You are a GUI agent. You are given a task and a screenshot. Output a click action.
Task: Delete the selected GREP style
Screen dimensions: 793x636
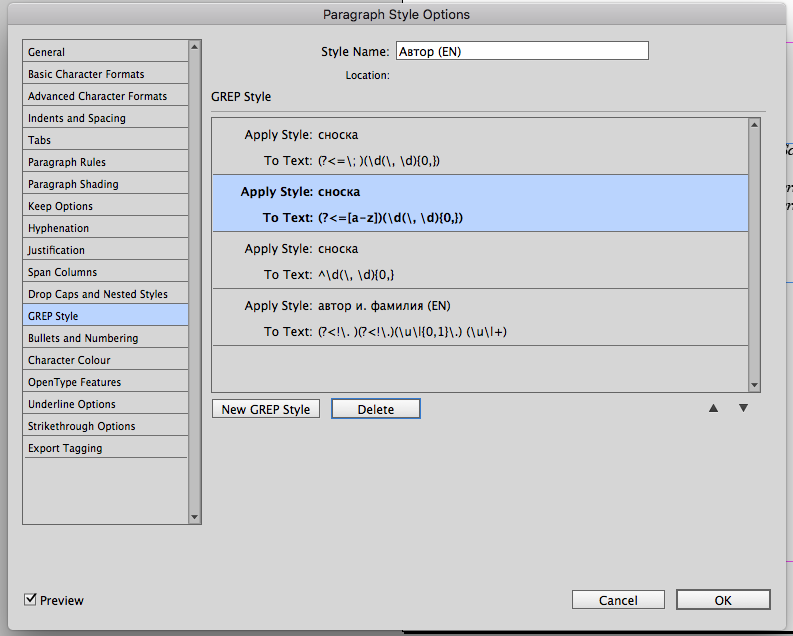pyautogui.click(x=375, y=409)
